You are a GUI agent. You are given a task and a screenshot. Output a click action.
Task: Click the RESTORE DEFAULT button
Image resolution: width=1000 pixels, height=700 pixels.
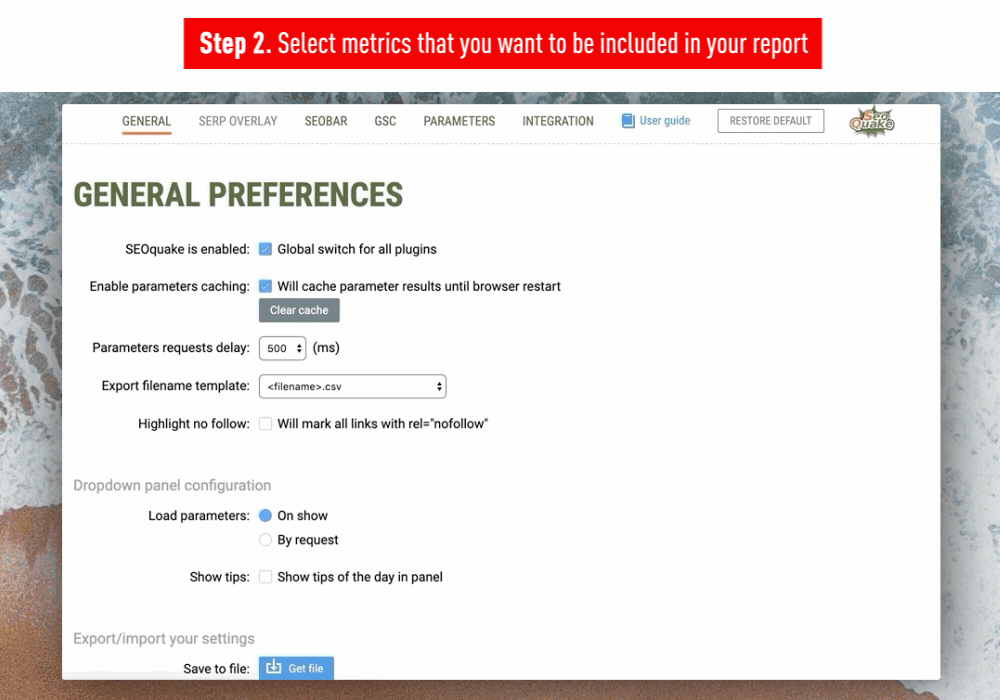(770, 120)
